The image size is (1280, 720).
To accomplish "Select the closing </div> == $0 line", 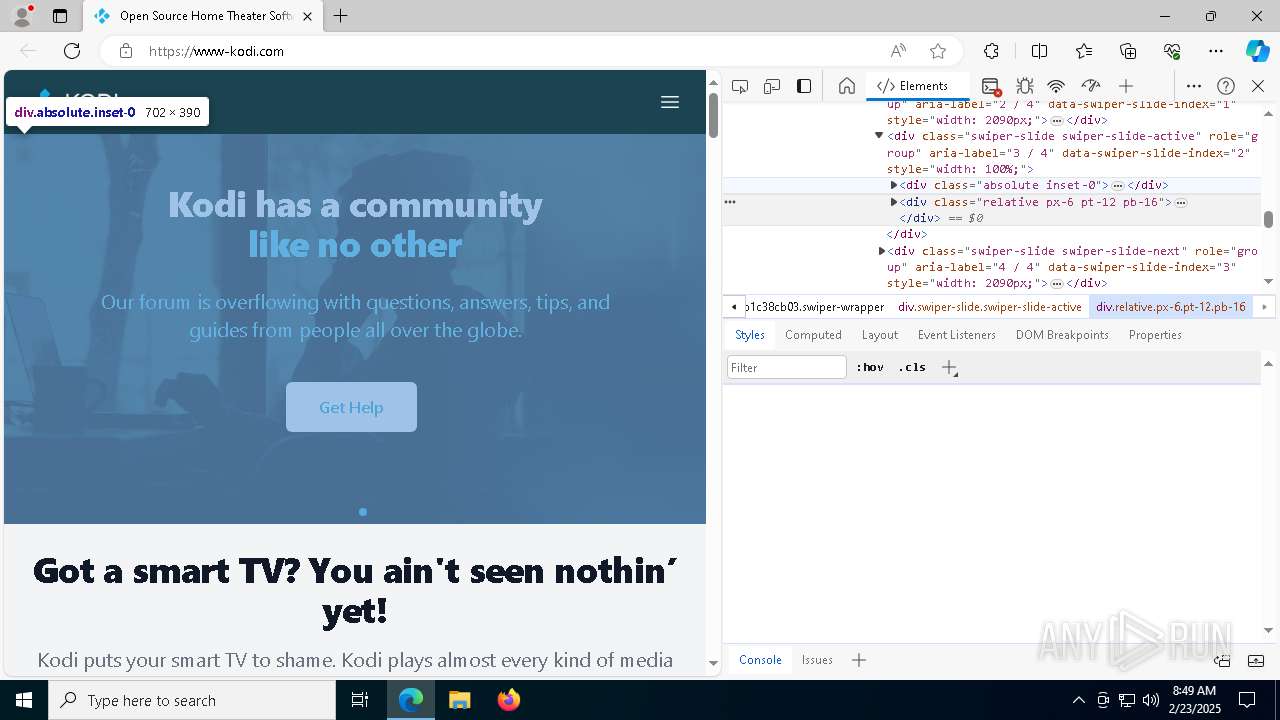I will (941, 218).
